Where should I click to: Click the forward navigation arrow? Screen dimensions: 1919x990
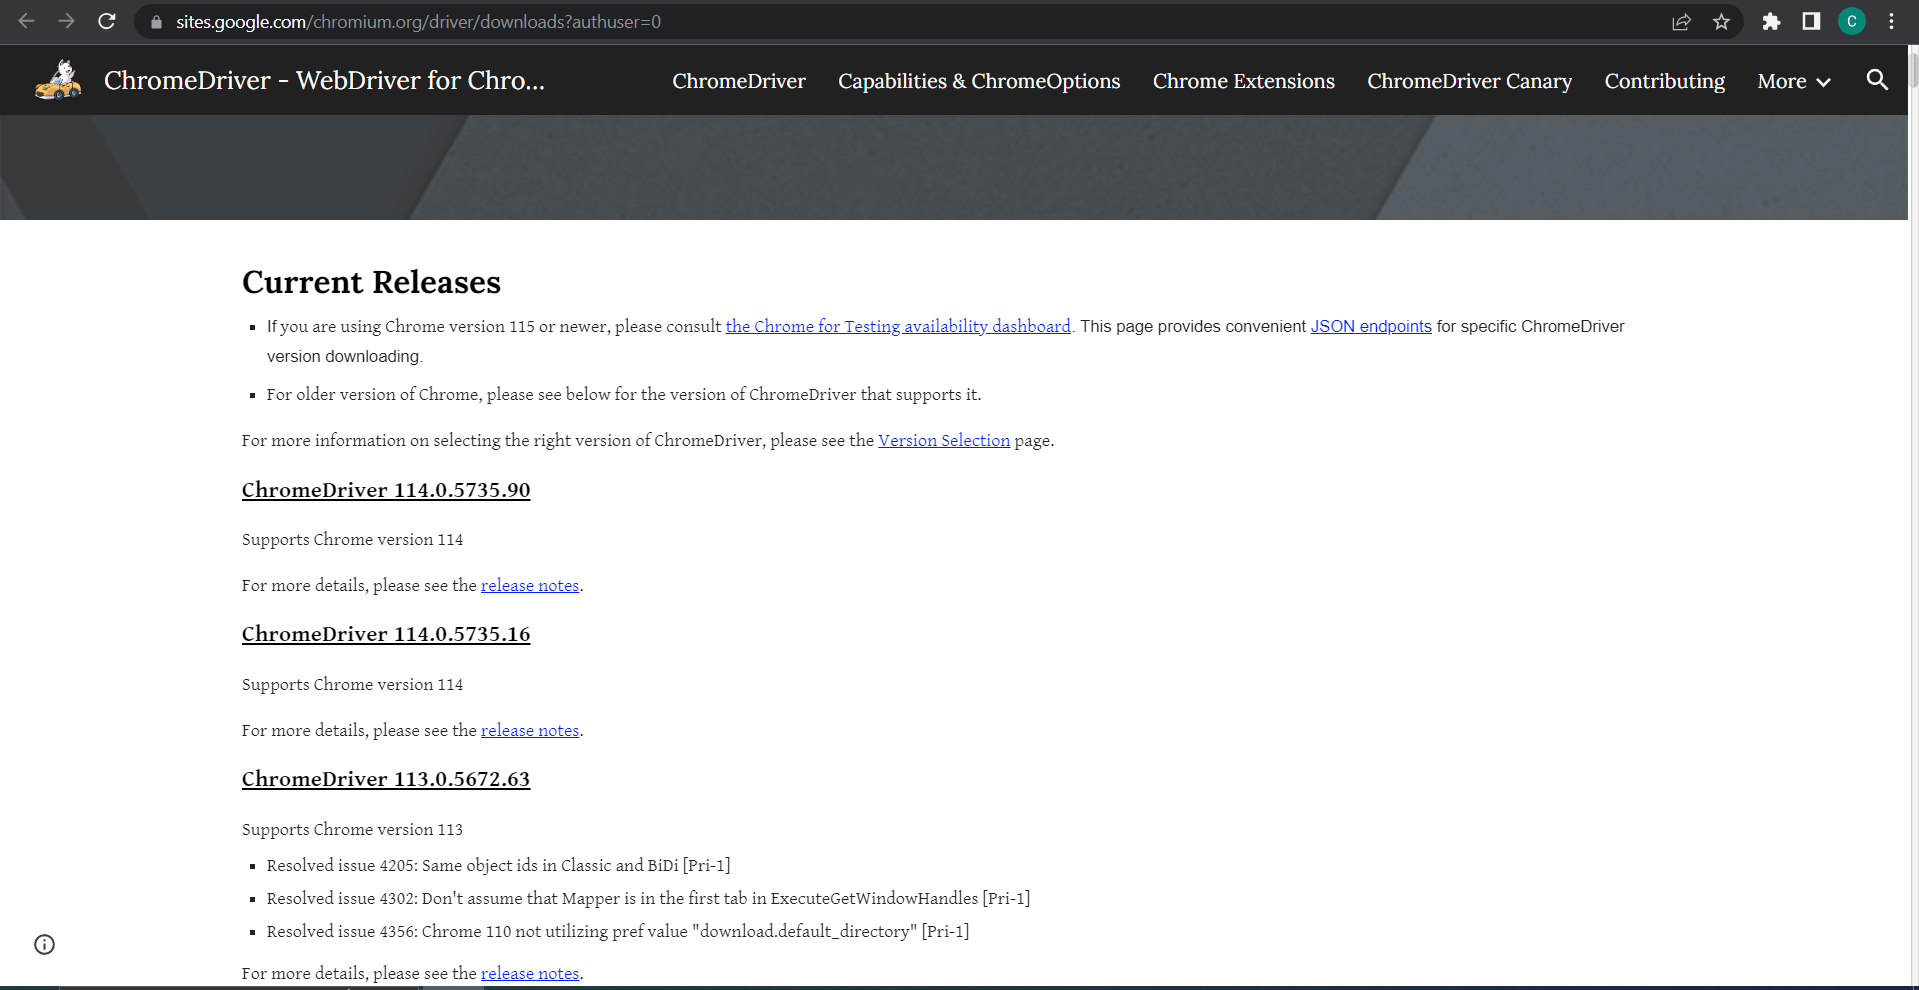click(x=67, y=21)
